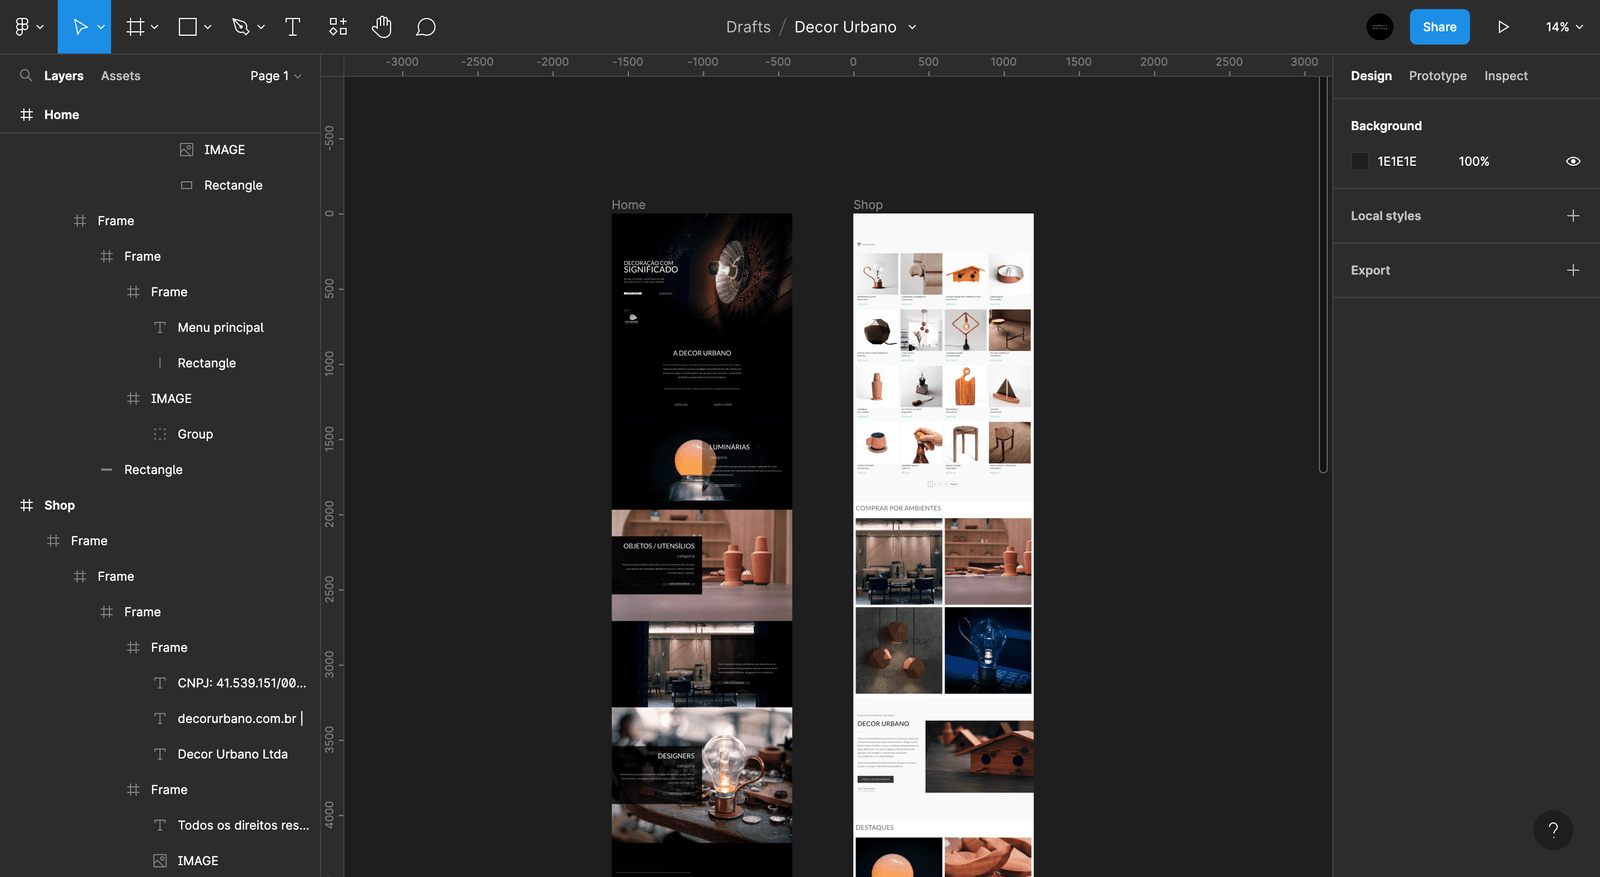Activate the Hand tool
1600x877 pixels.
(x=381, y=27)
